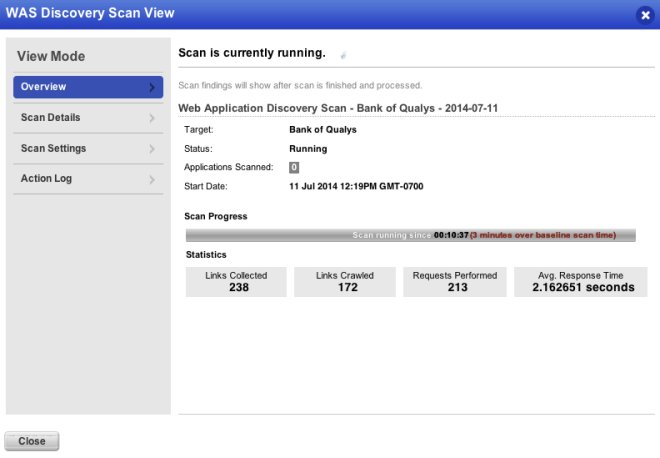Select the Overview view mode

[88, 87]
